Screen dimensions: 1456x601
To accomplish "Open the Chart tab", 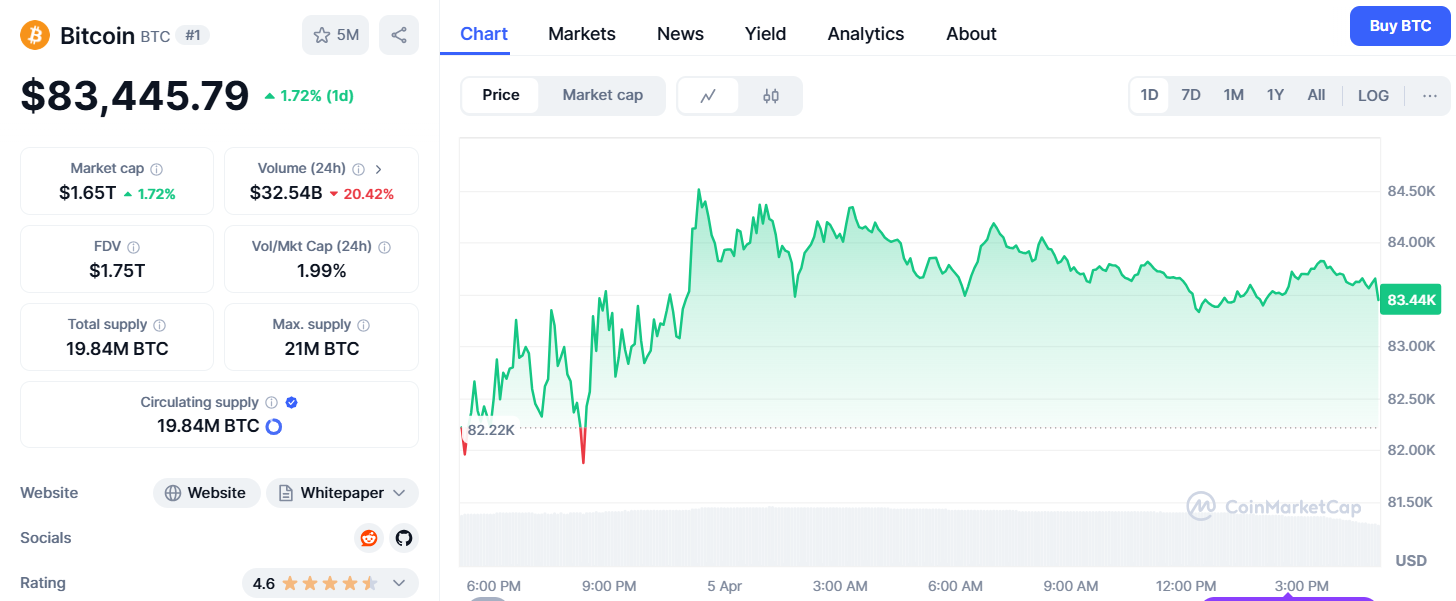I will pyautogui.click(x=484, y=34).
